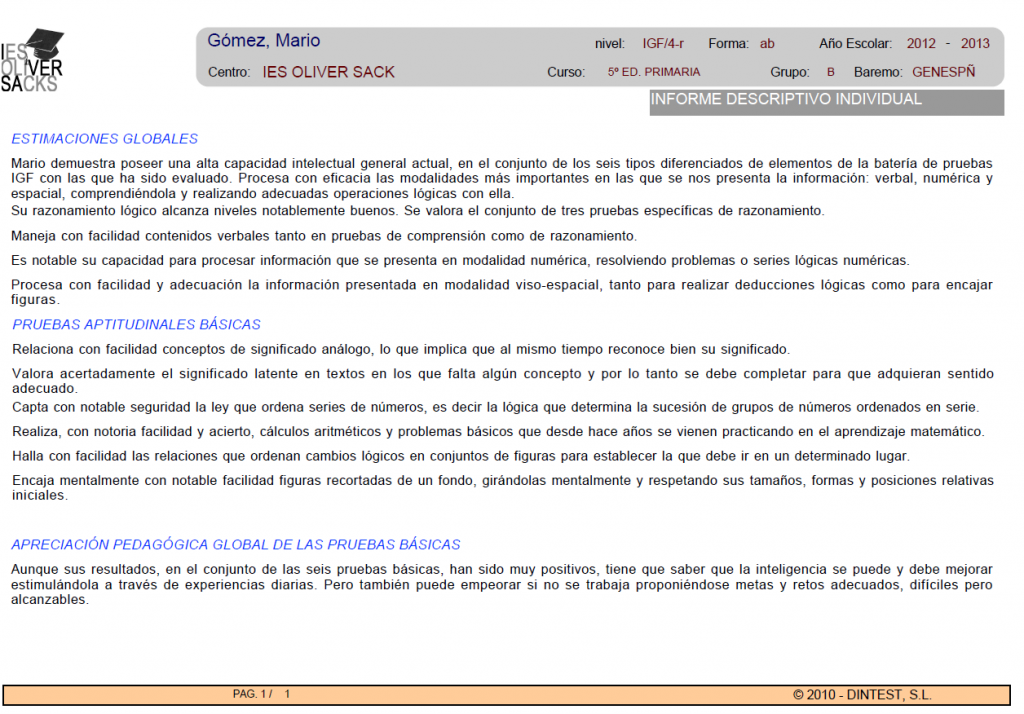Click the ESTIMACIONES GLOBALES heading
Screen dimensions: 1024x714
coord(105,139)
